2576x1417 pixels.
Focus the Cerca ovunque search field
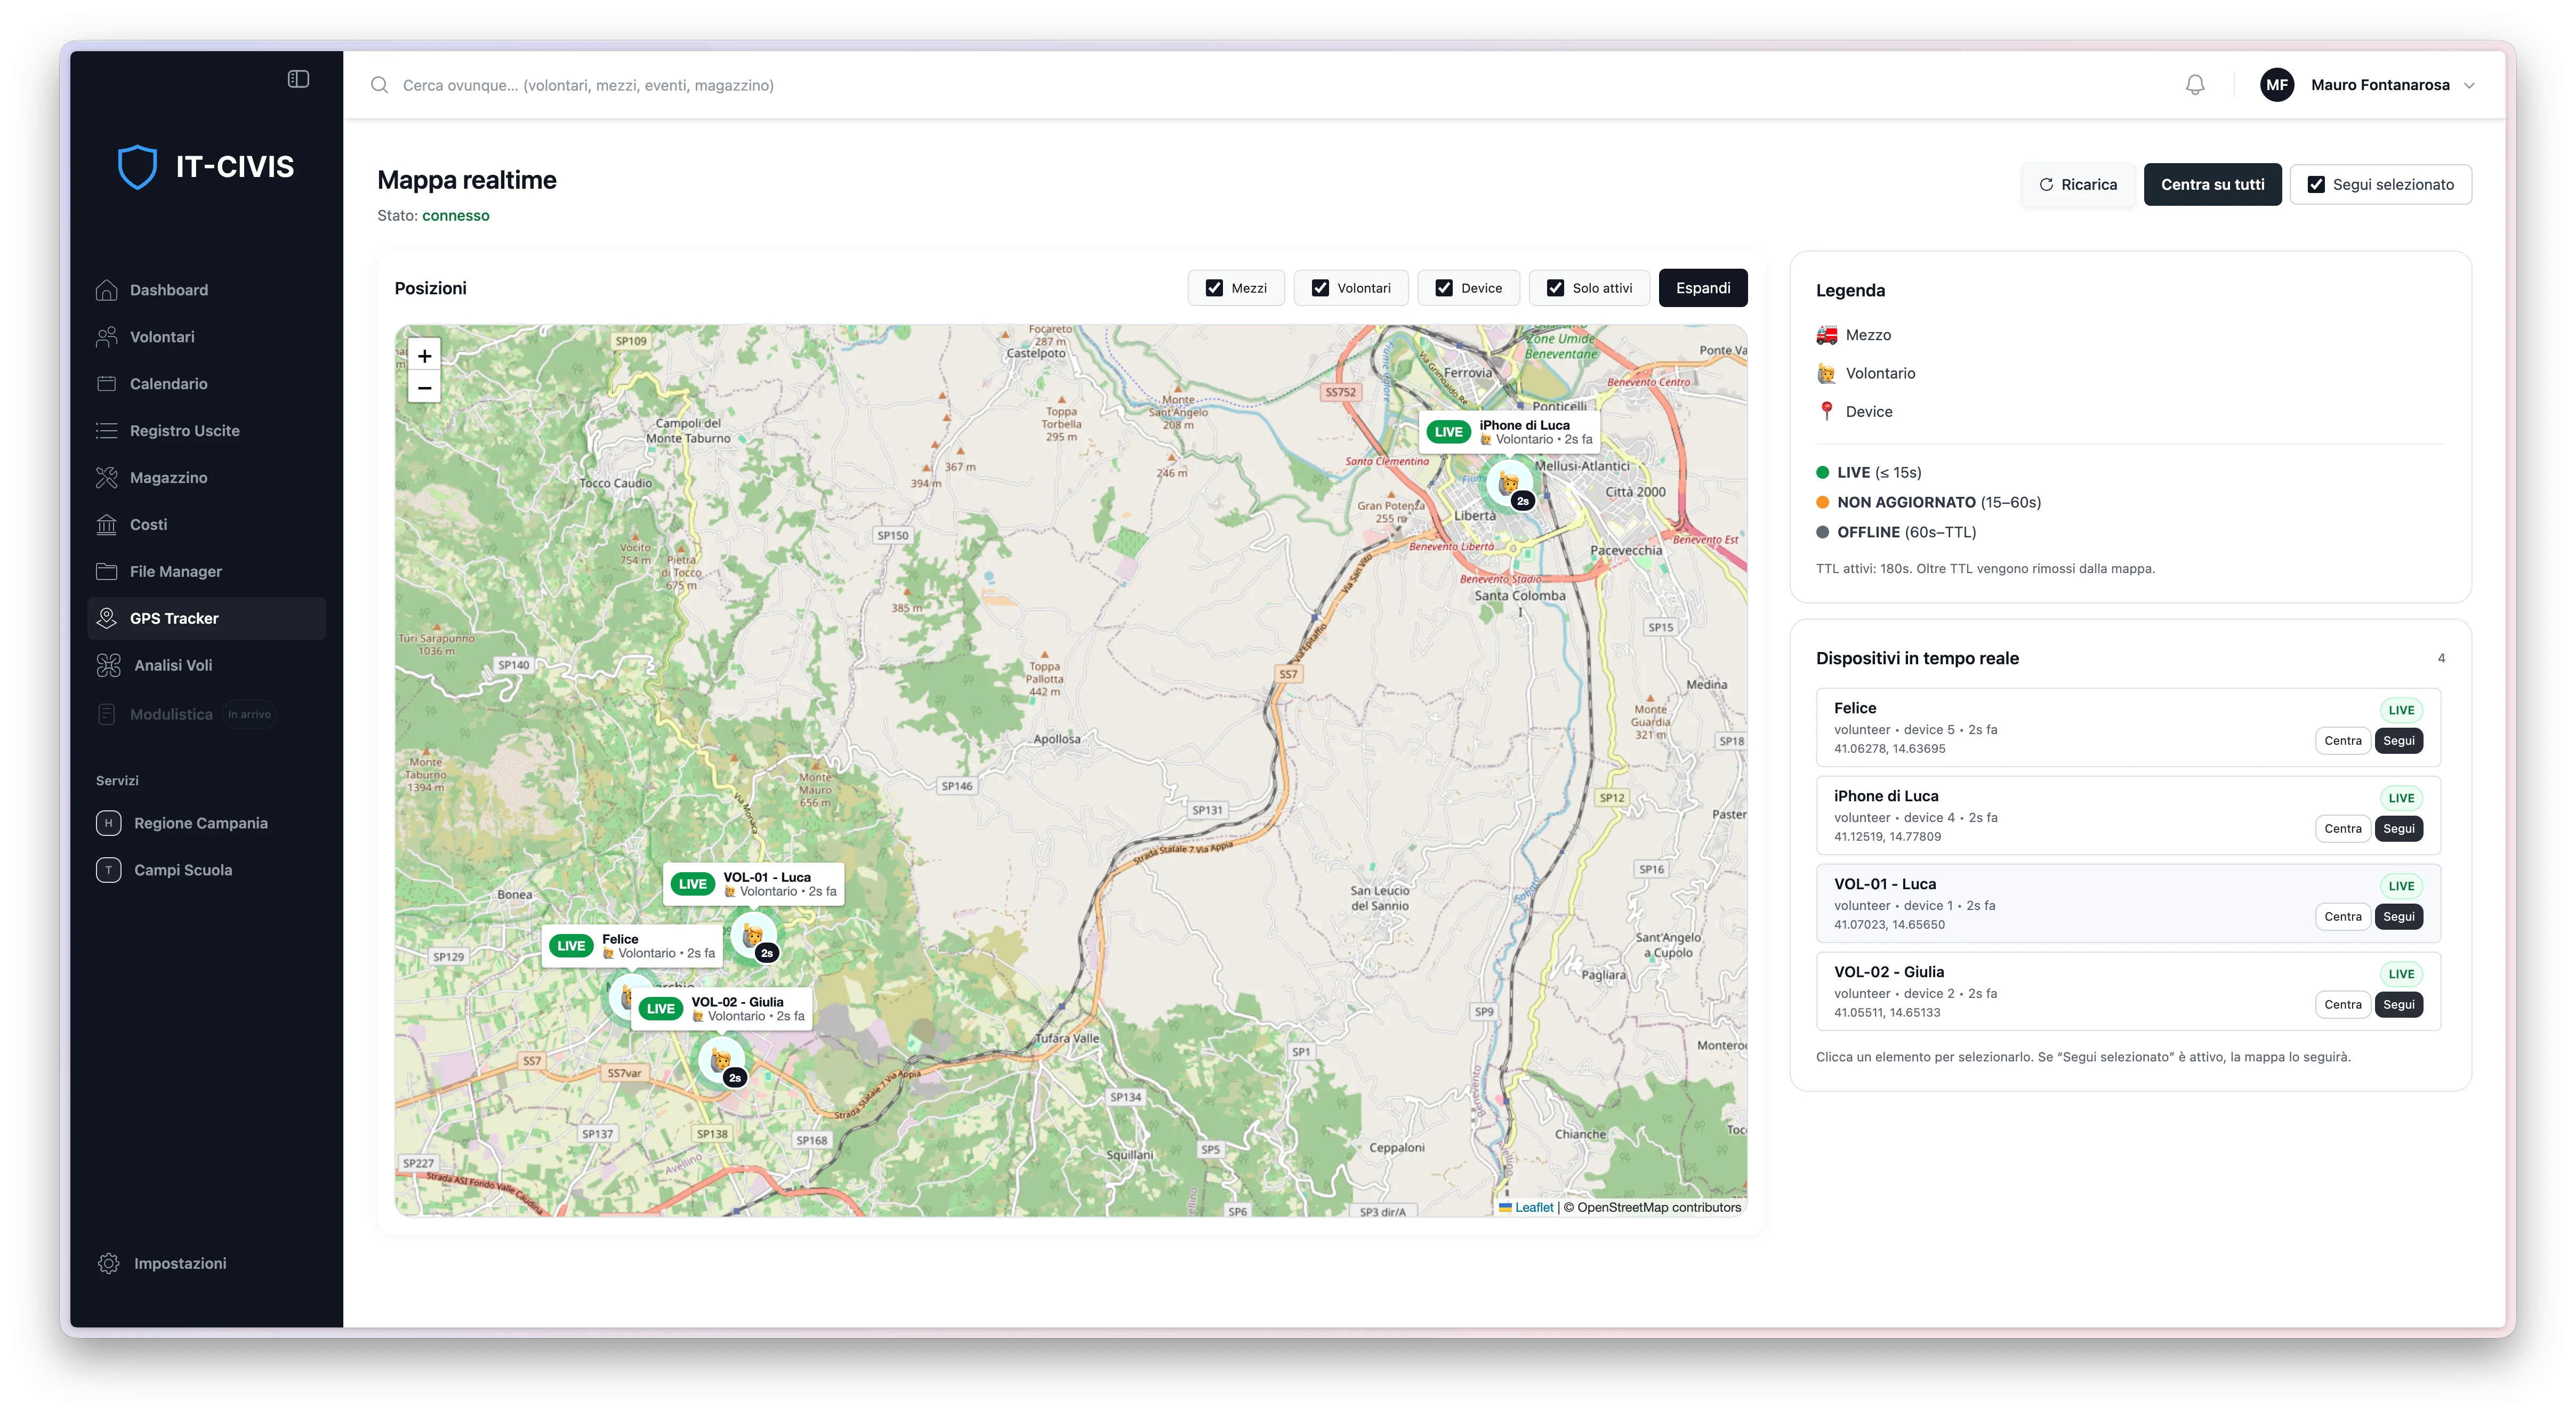(1260, 85)
